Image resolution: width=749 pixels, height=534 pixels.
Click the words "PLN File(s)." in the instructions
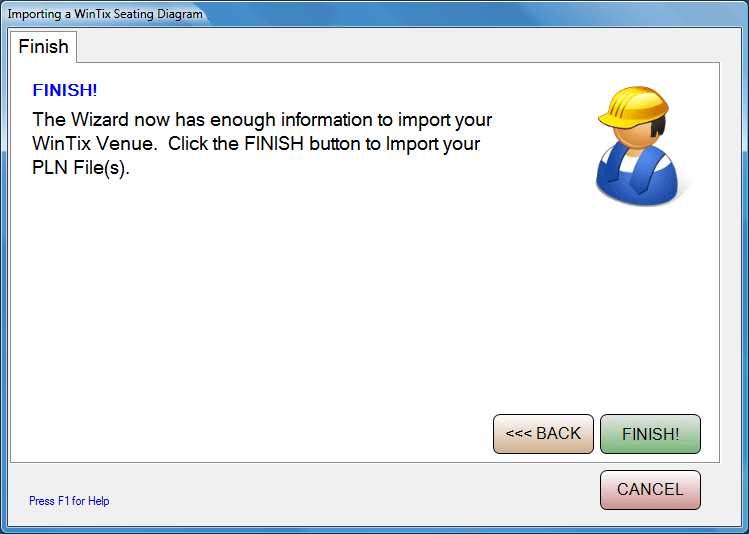tap(81, 168)
